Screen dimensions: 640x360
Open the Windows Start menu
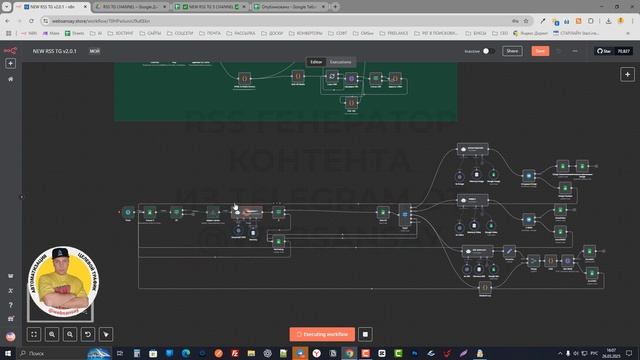8,353
